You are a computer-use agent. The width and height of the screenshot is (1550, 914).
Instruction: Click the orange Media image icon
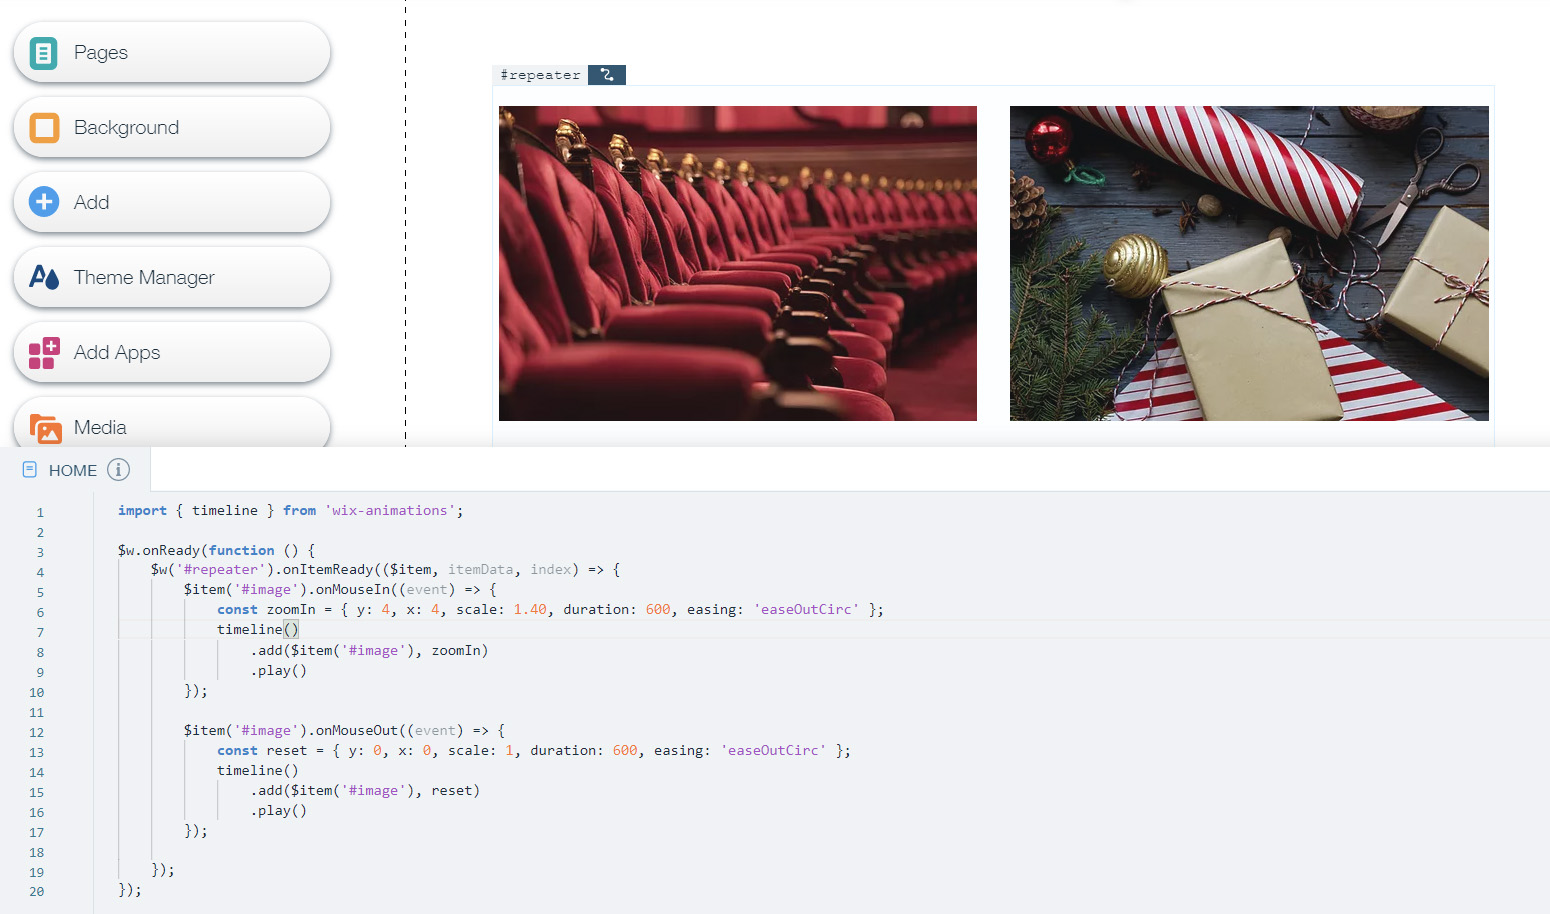pyautogui.click(x=45, y=429)
